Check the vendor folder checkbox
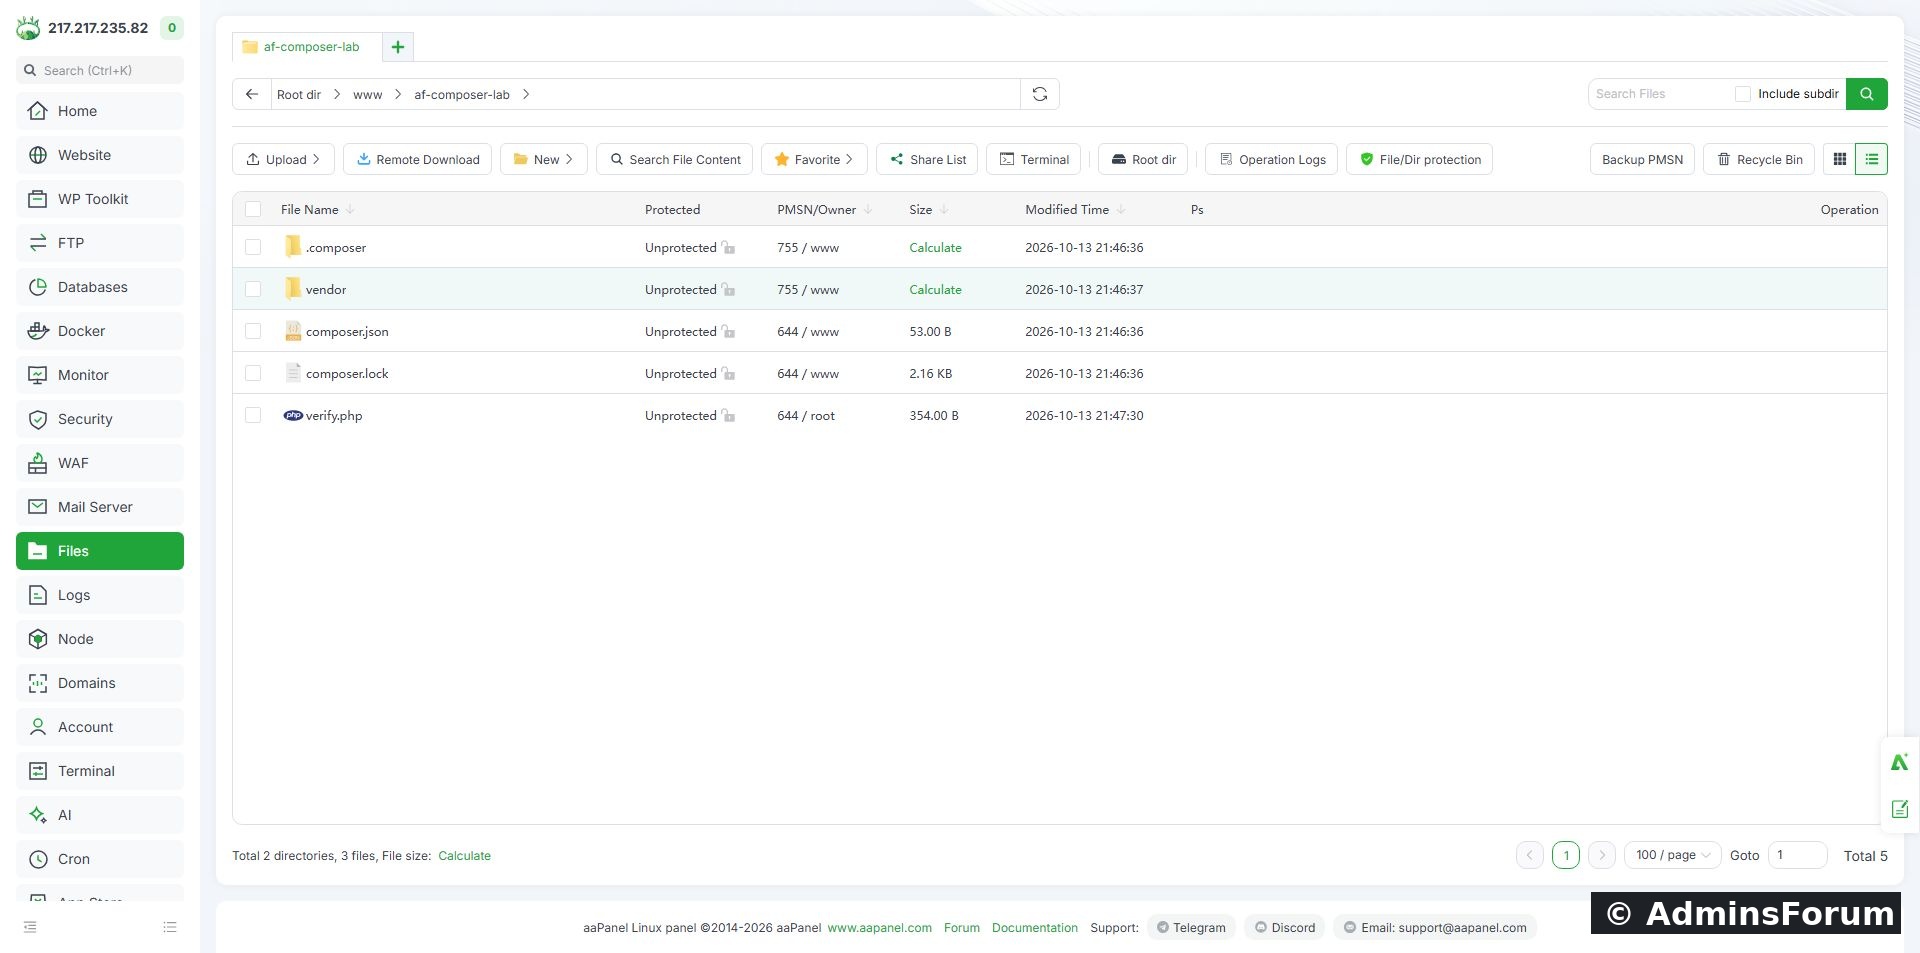1920x953 pixels. [253, 289]
